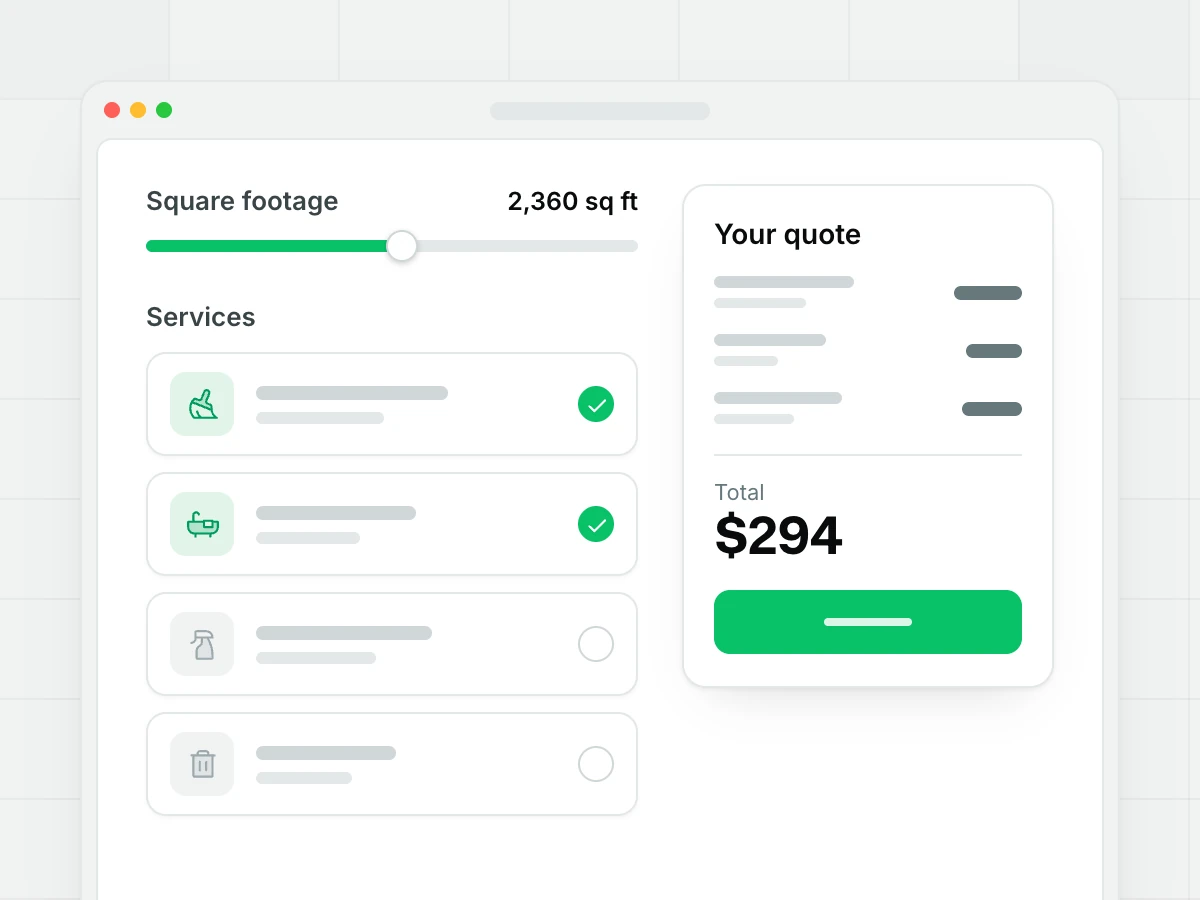
Task: Click the spray bottle service icon
Action: coord(202,644)
